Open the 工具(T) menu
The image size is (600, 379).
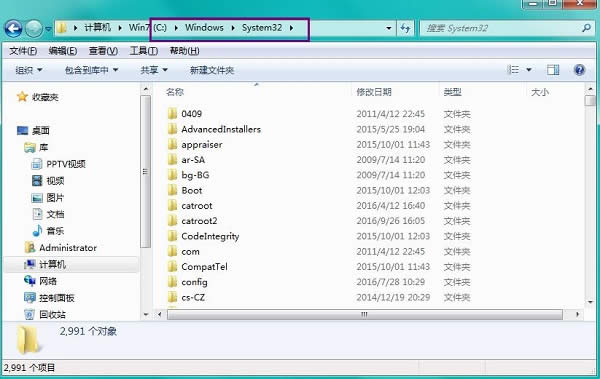click(x=143, y=51)
